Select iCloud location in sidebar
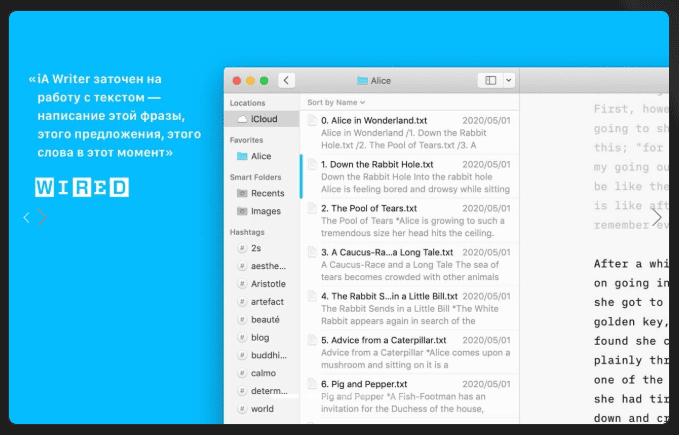Image resolution: width=679 pixels, height=435 pixels. tap(262, 119)
